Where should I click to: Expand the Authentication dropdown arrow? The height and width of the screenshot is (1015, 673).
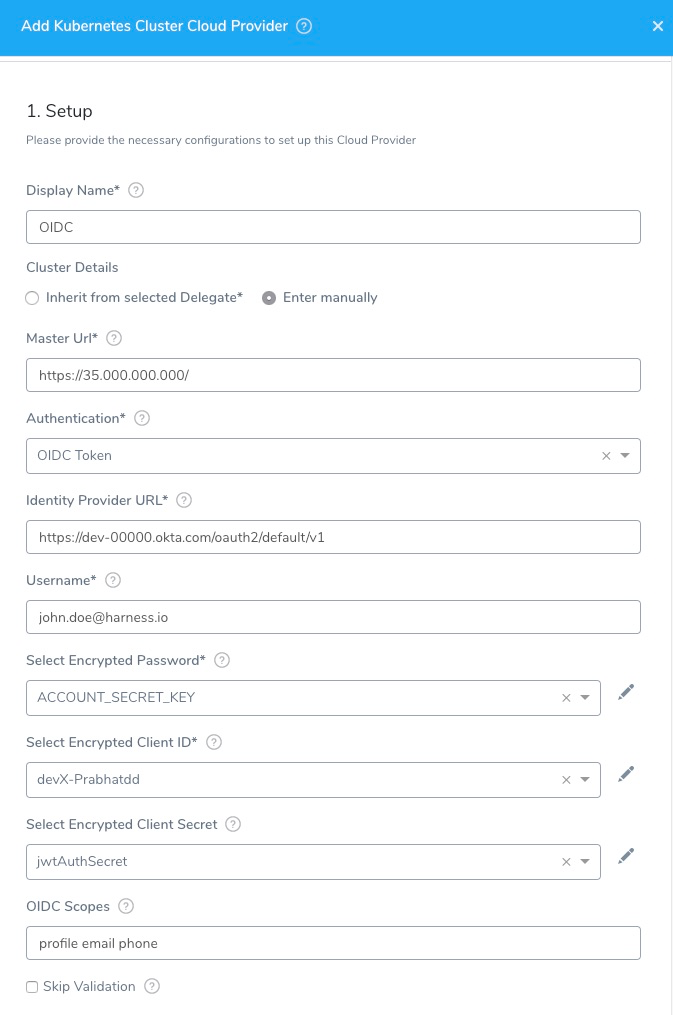[x=625, y=456]
